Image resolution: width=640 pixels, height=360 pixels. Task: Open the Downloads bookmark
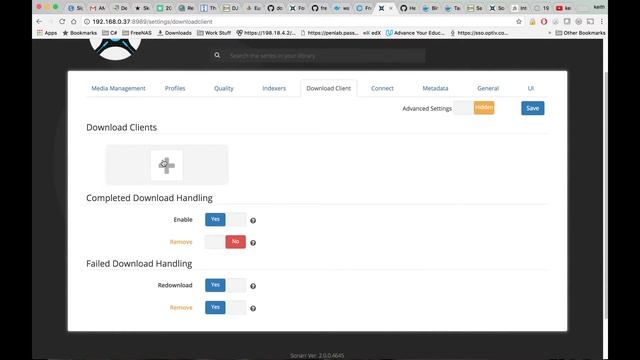(x=175, y=33)
